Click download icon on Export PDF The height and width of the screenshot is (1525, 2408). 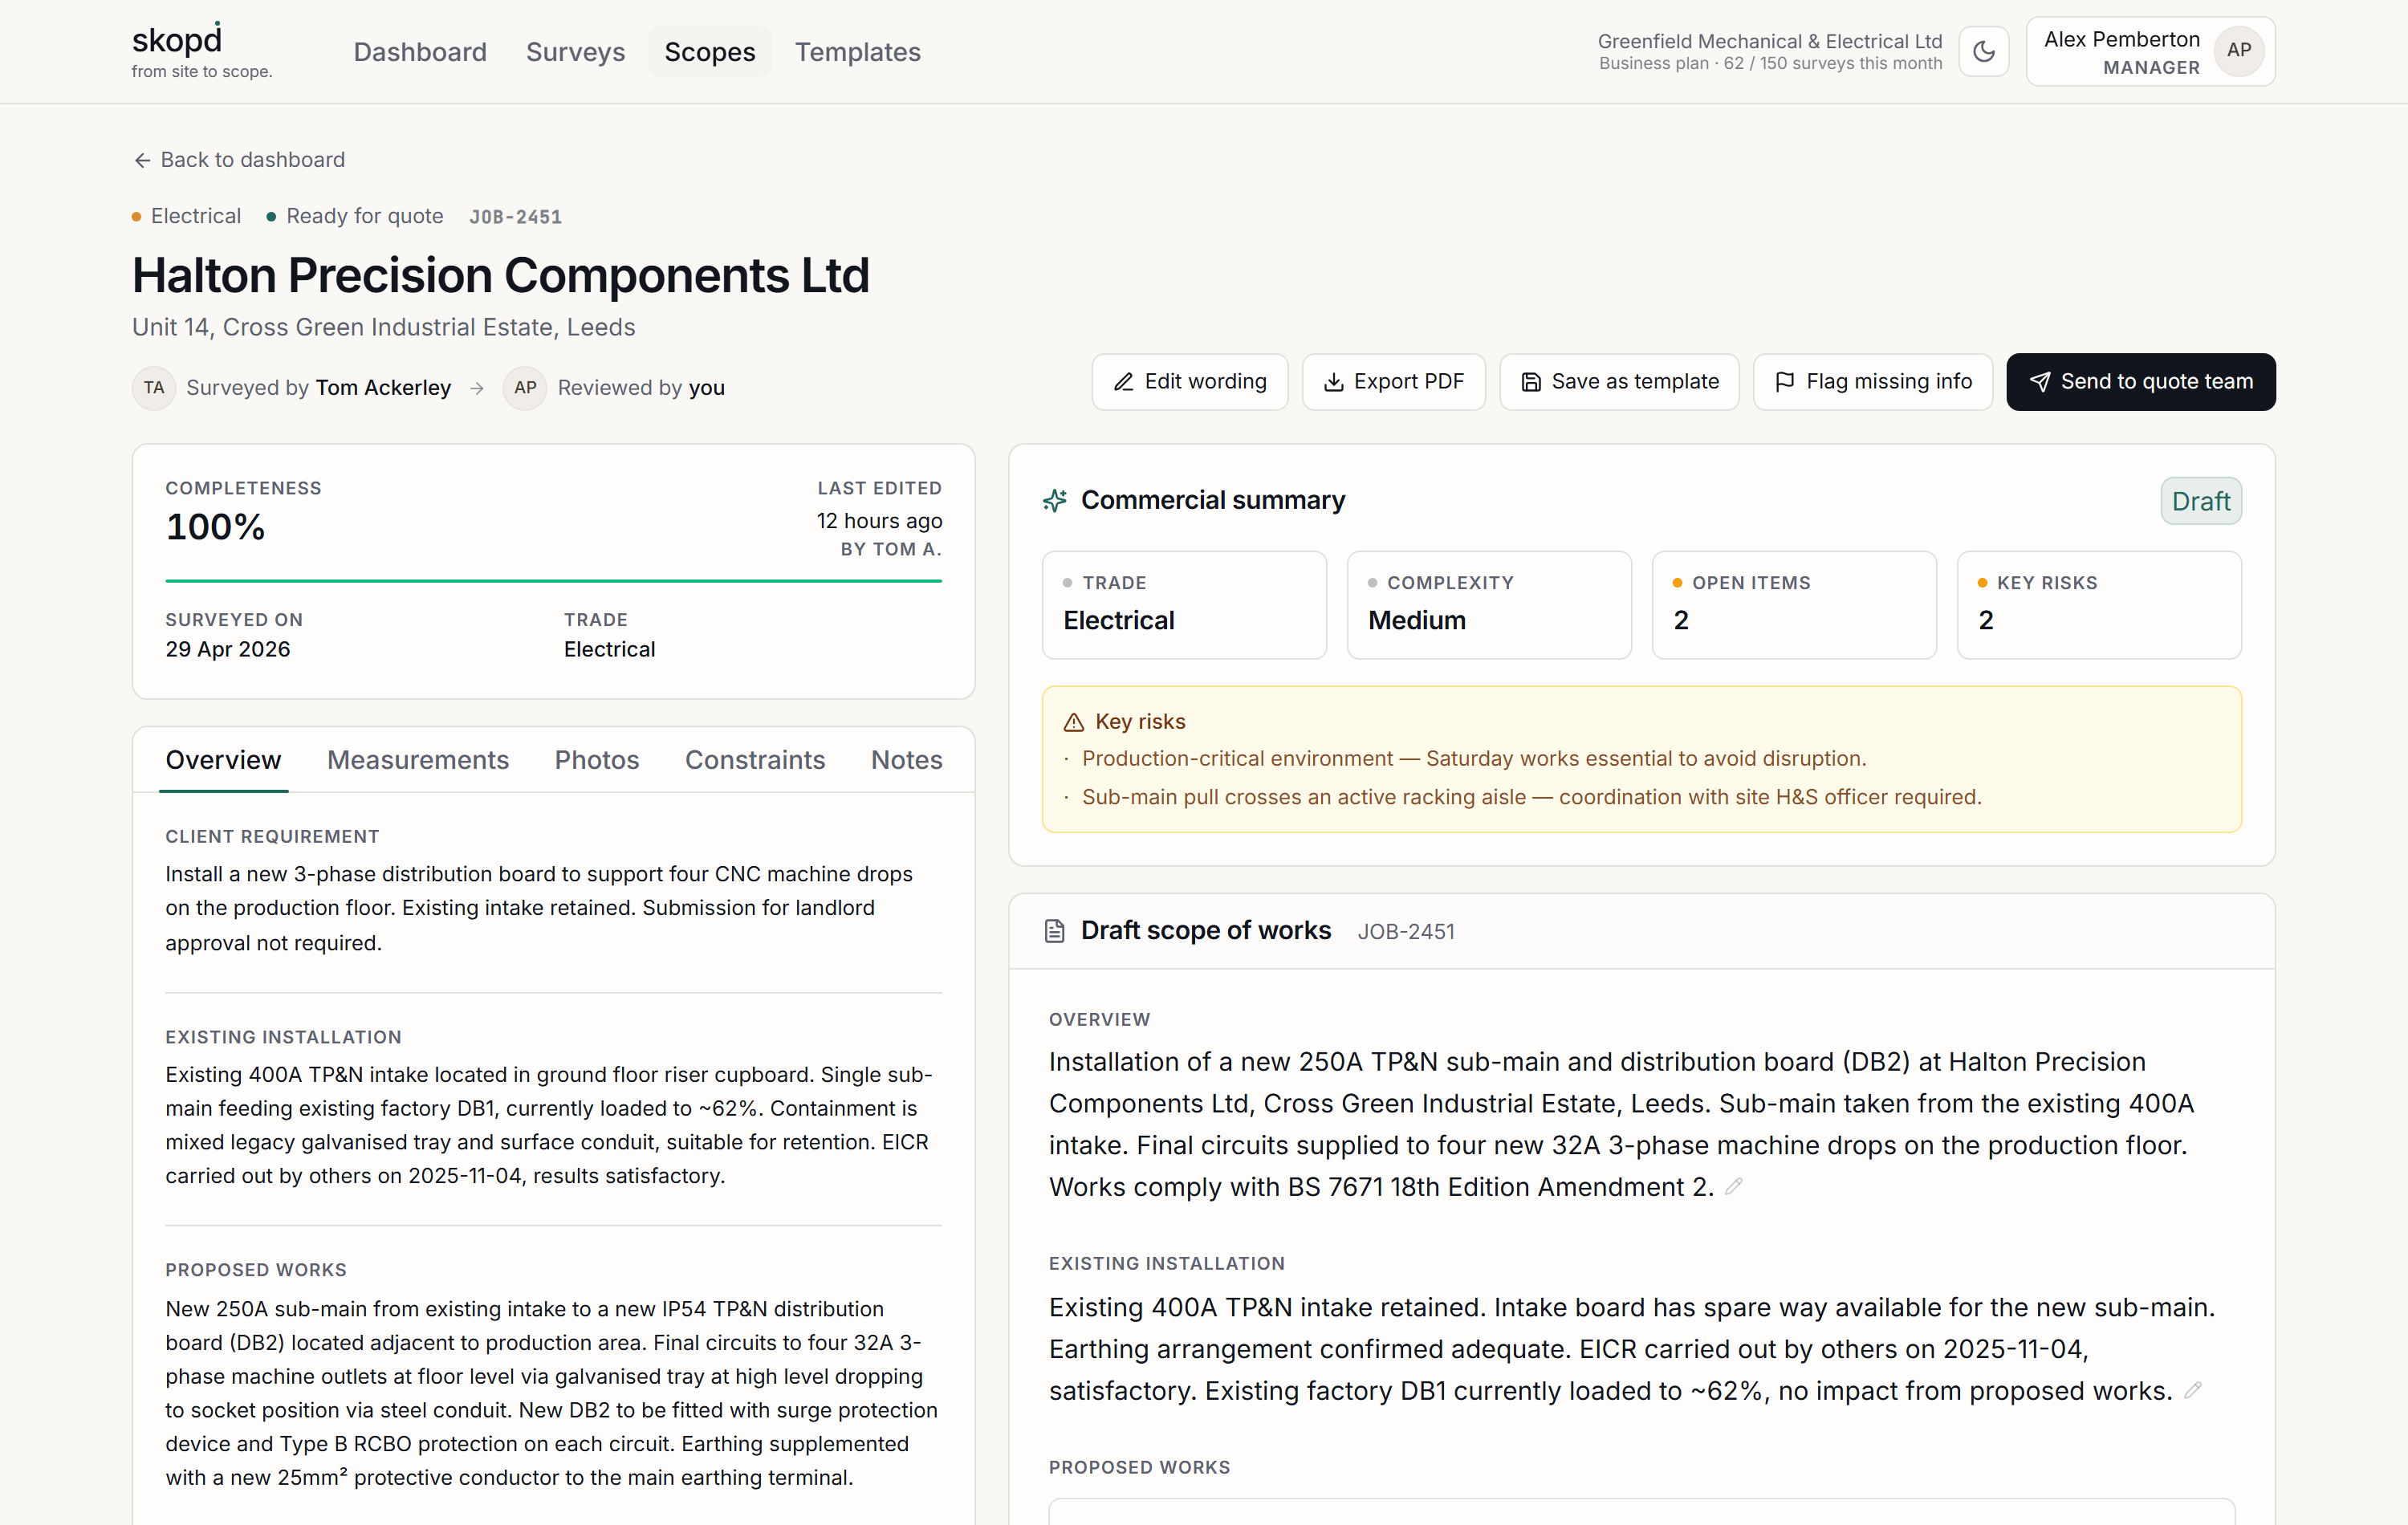point(1333,382)
